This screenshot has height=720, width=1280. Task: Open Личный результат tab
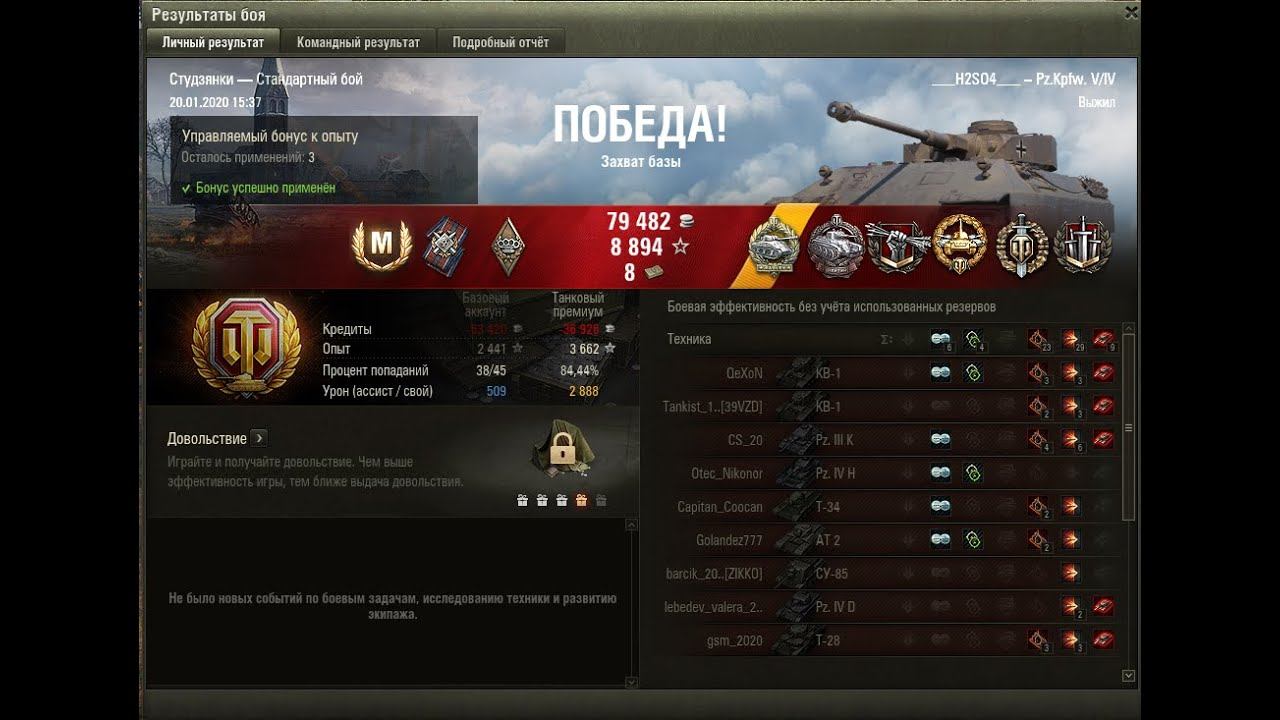point(213,43)
